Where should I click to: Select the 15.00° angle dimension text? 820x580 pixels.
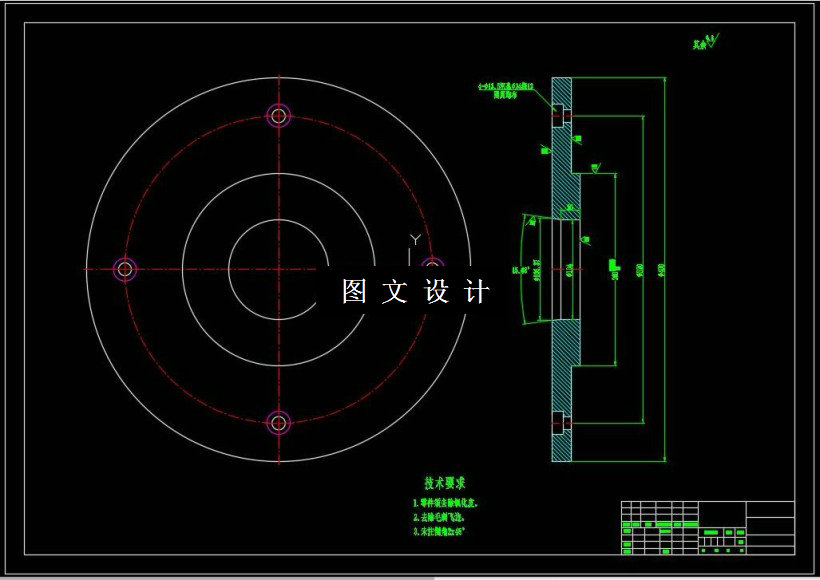pyautogui.click(x=519, y=270)
